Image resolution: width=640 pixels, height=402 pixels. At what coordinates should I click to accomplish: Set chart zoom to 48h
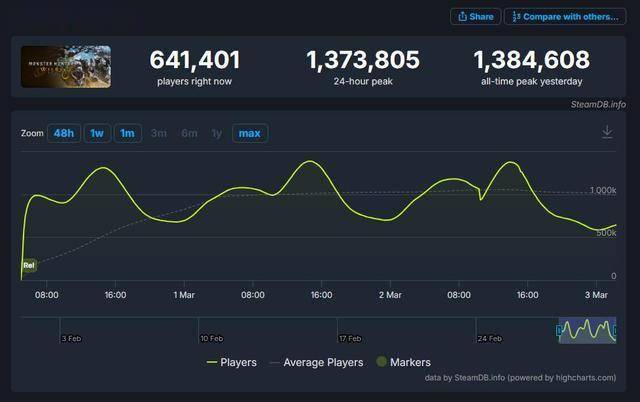(x=64, y=133)
